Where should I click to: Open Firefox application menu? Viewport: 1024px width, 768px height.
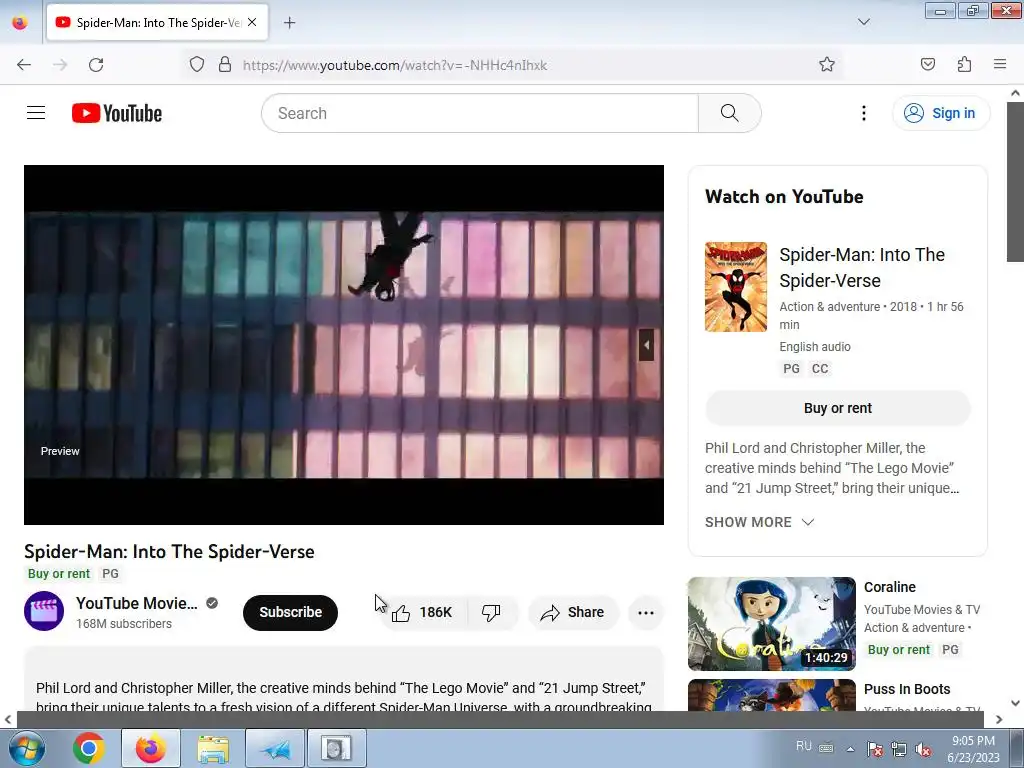coord(1000,65)
